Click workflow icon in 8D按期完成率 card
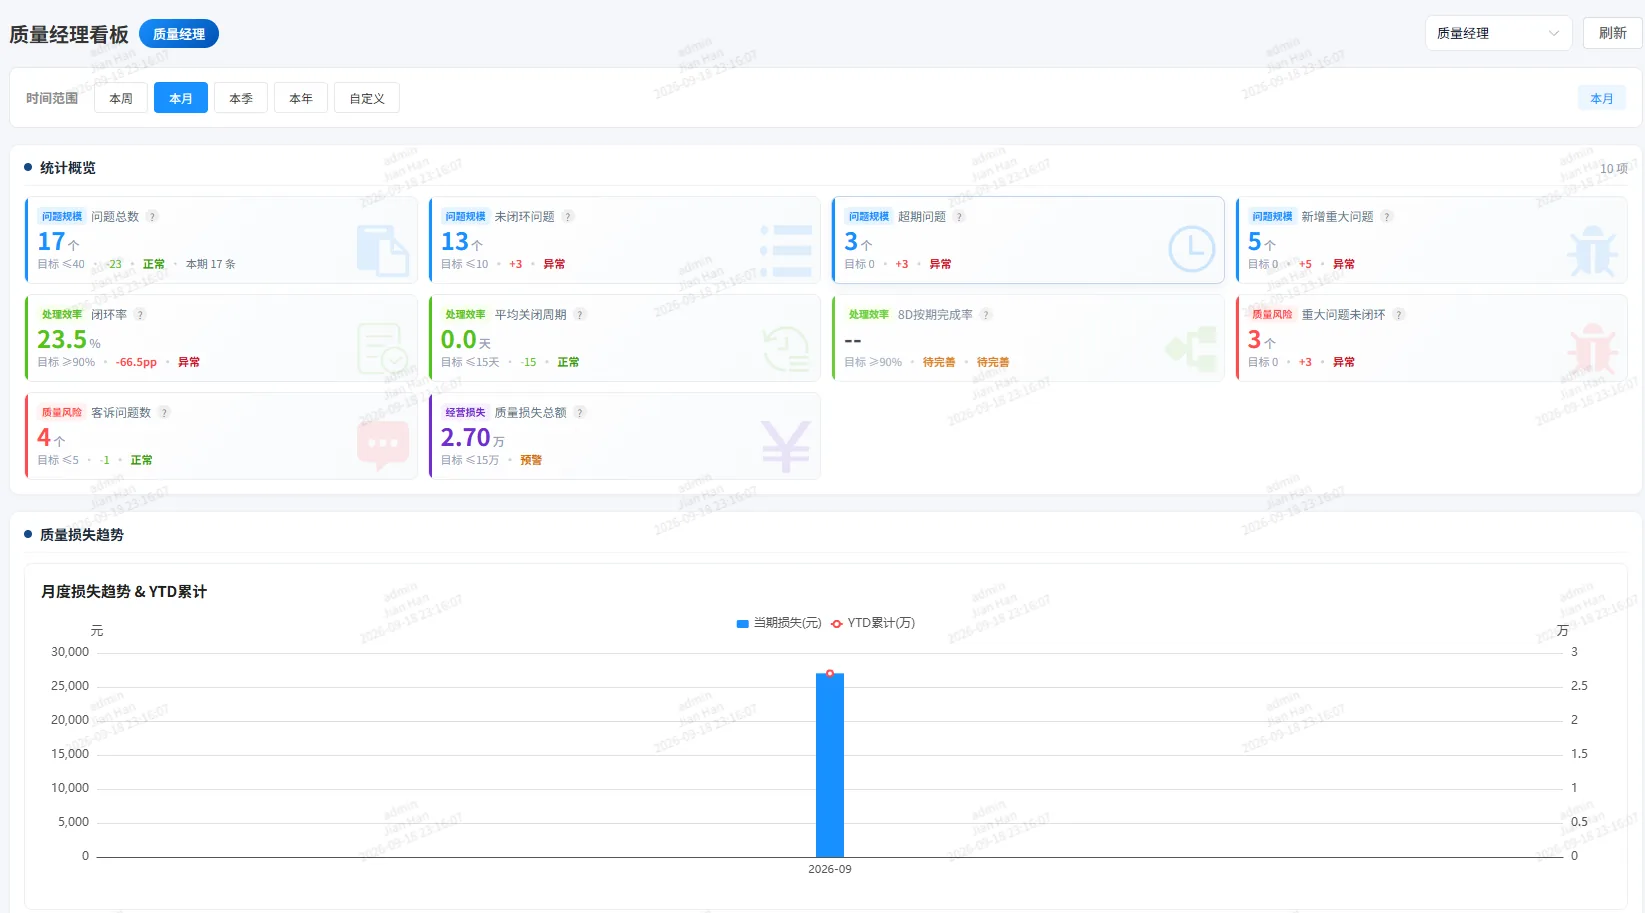 click(1192, 348)
